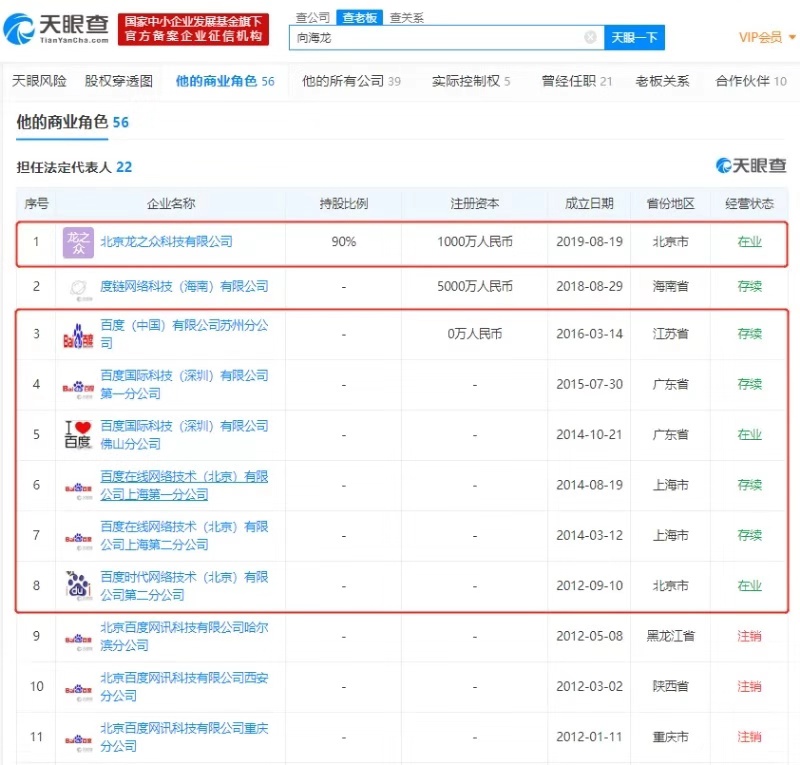Screen dimensions: 800x765
Task: Click Baidu logo in 重庆分公司 row
Action: pyautogui.click(x=78, y=742)
